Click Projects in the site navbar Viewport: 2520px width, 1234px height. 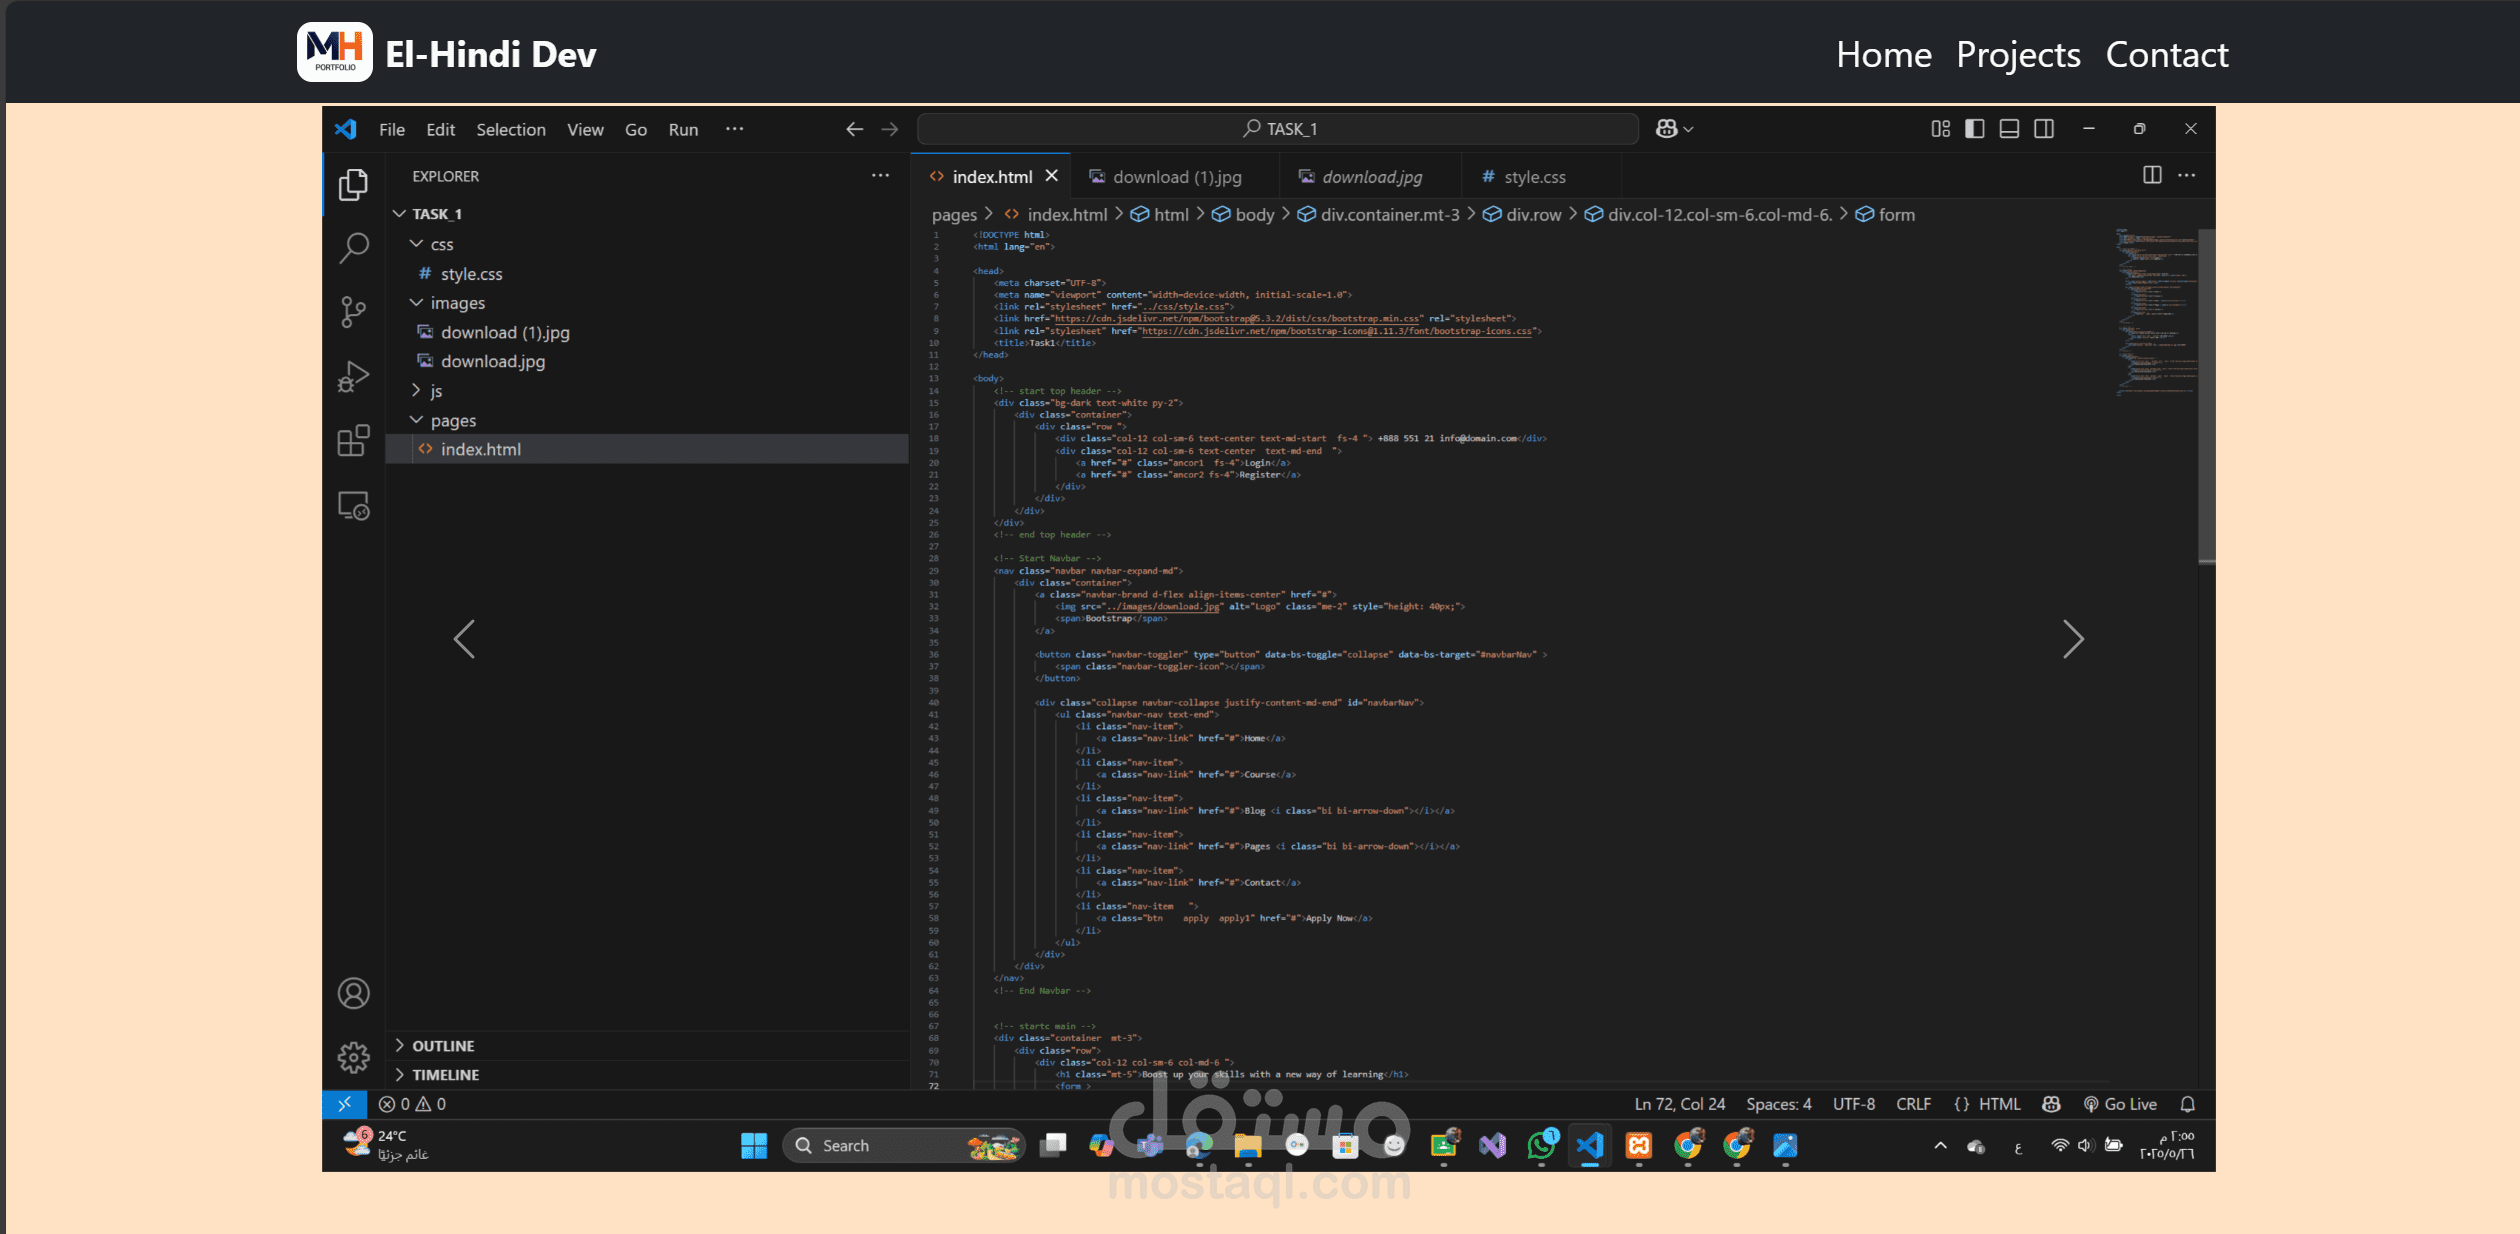[2018, 55]
